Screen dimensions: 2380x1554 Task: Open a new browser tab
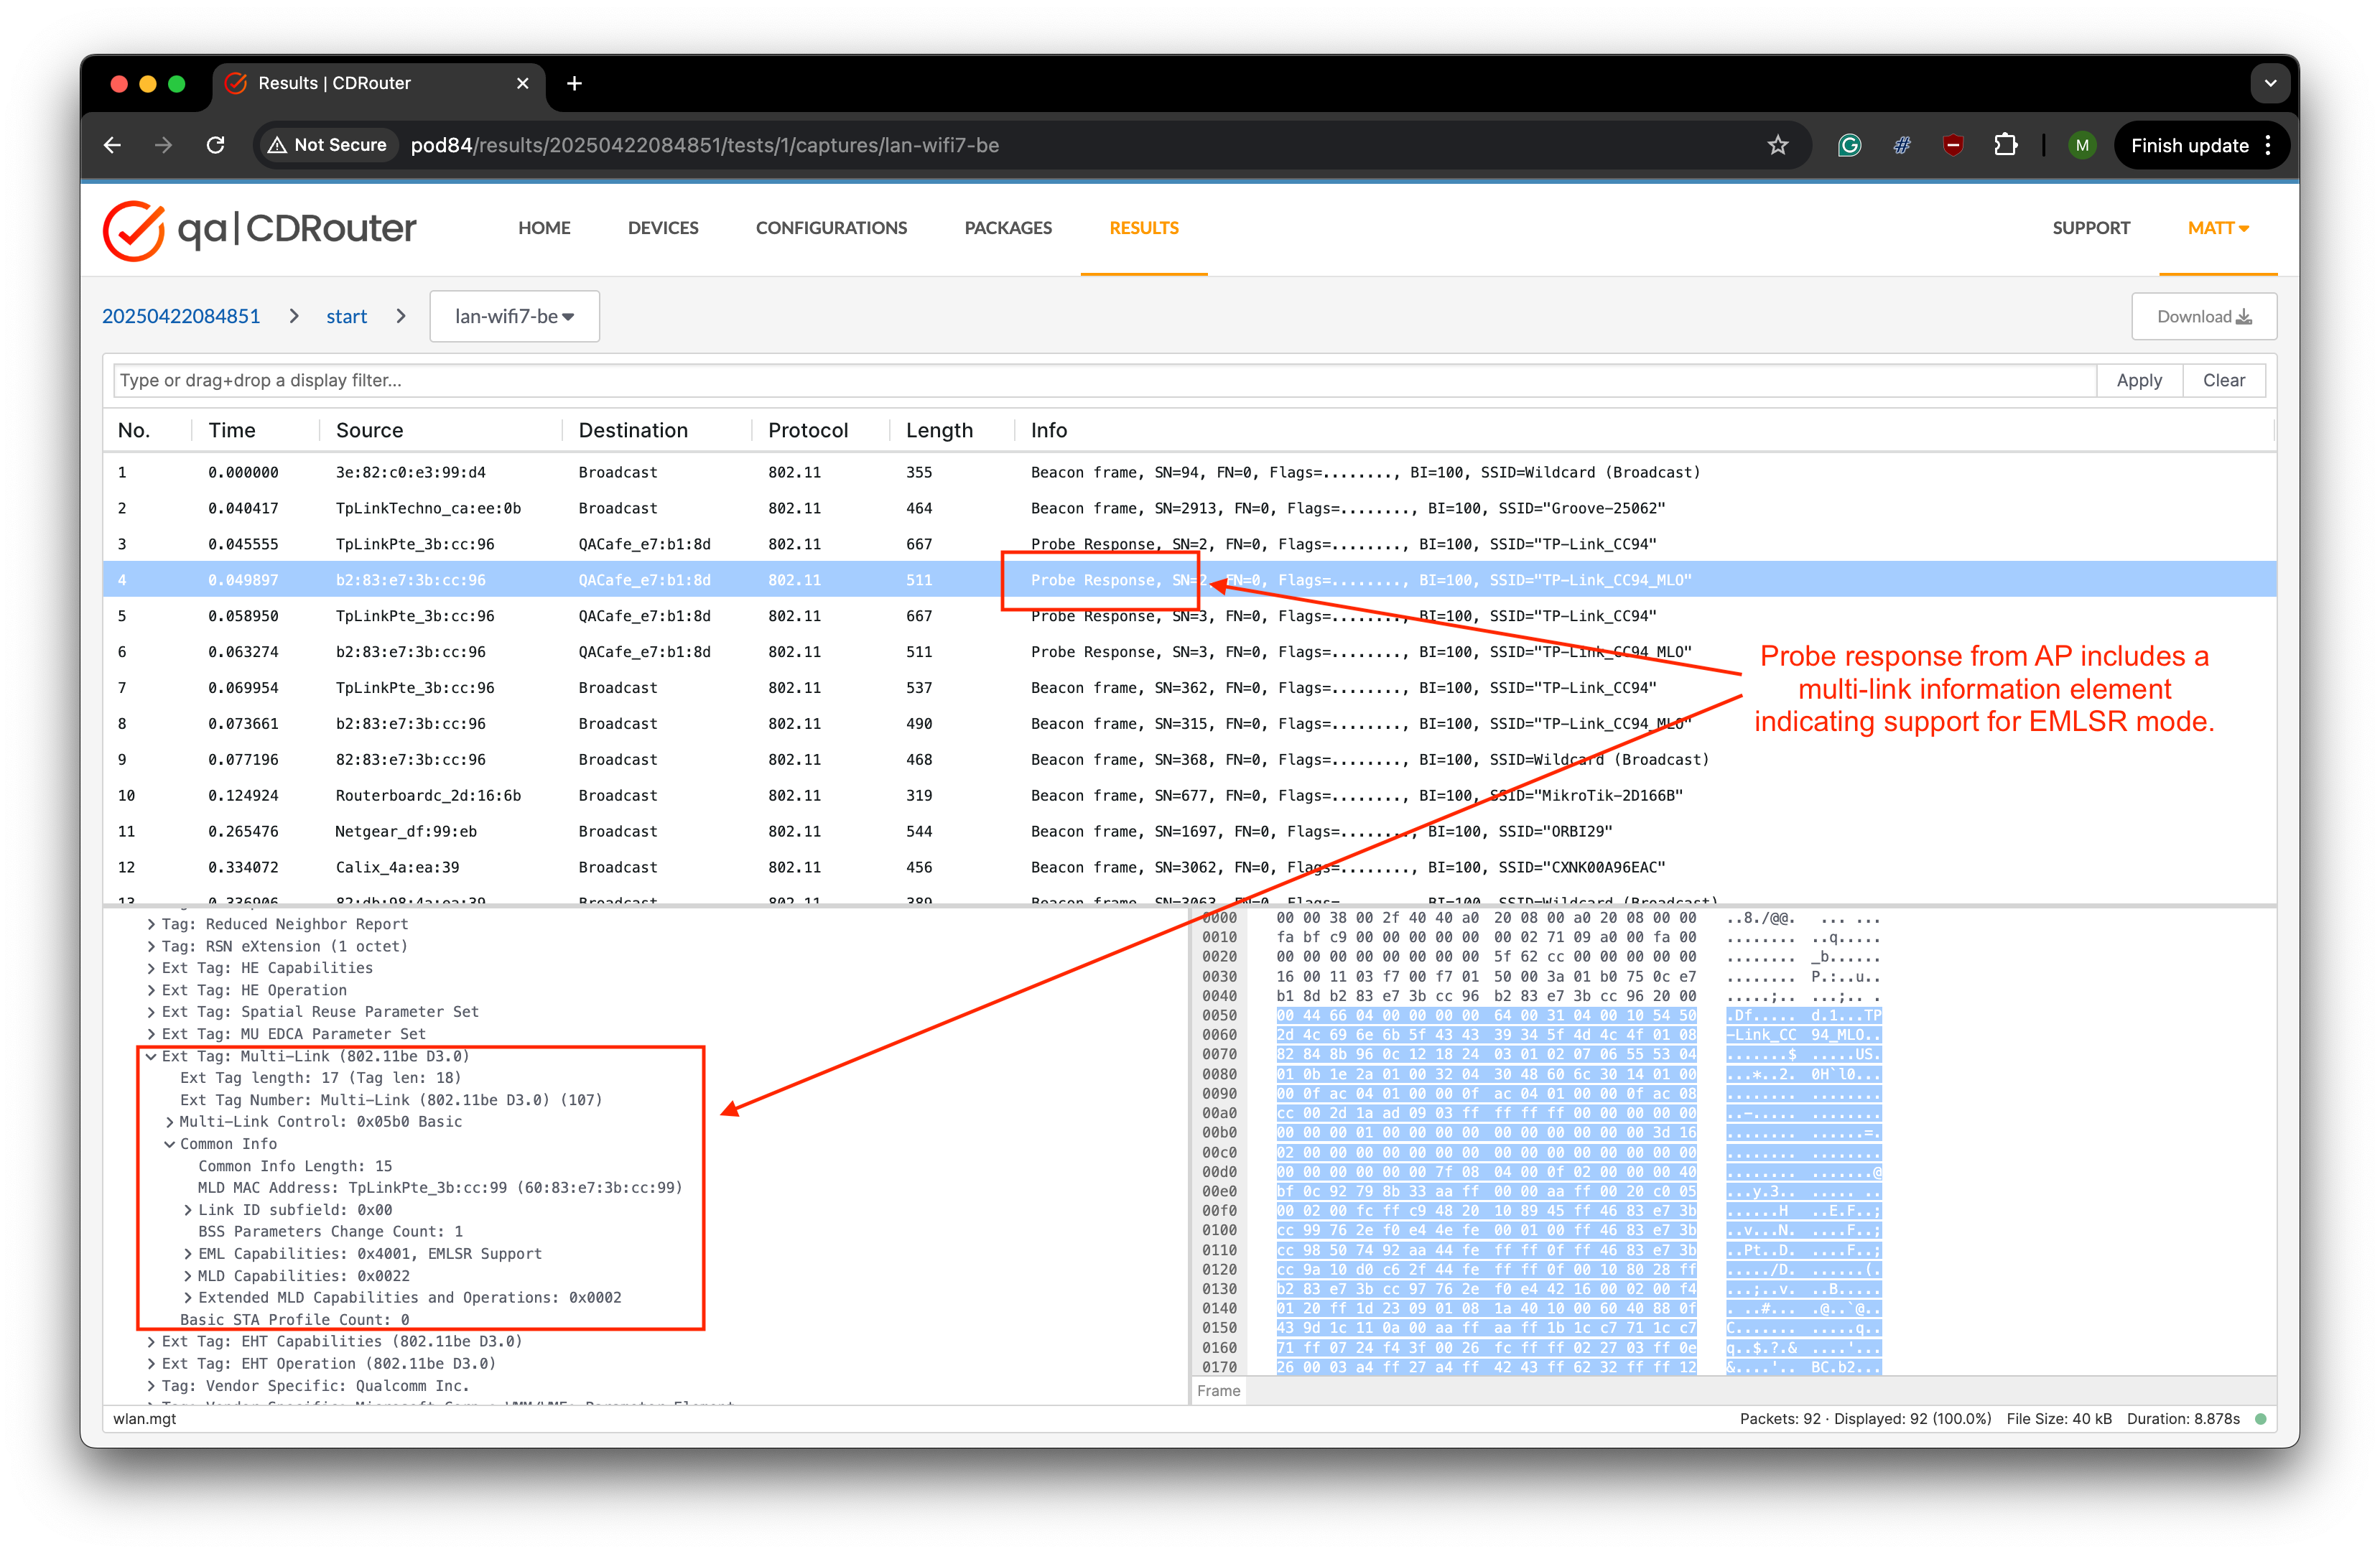[x=574, y=83]
